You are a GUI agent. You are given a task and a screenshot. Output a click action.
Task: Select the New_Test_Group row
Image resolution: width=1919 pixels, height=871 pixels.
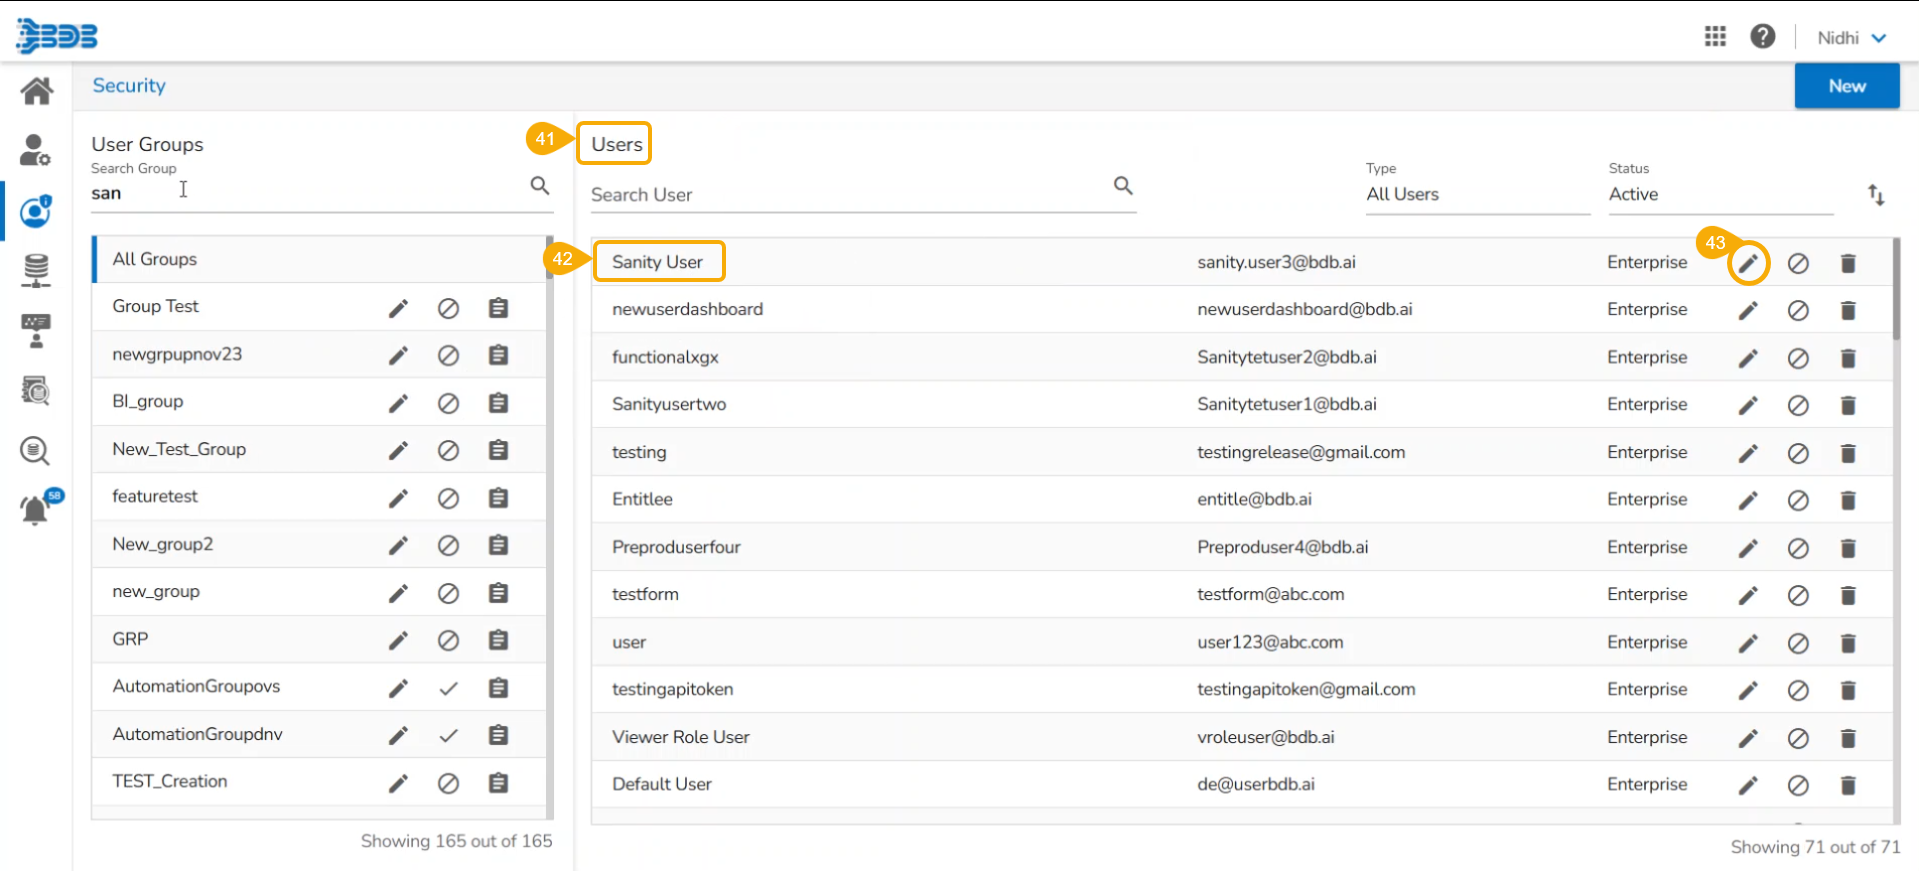(179, 449)
